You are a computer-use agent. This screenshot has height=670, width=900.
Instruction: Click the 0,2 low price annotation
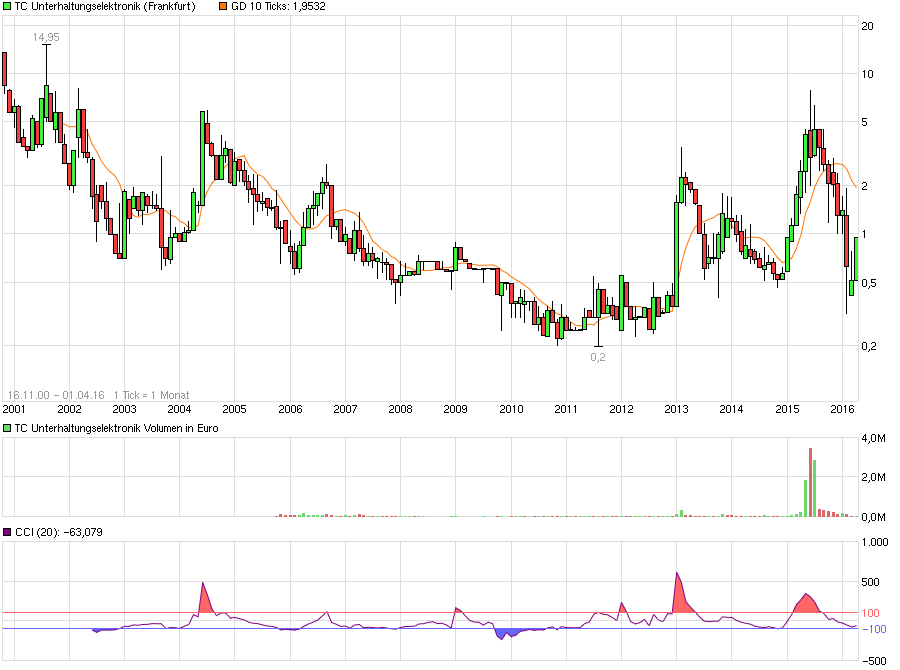pos(598,357)
